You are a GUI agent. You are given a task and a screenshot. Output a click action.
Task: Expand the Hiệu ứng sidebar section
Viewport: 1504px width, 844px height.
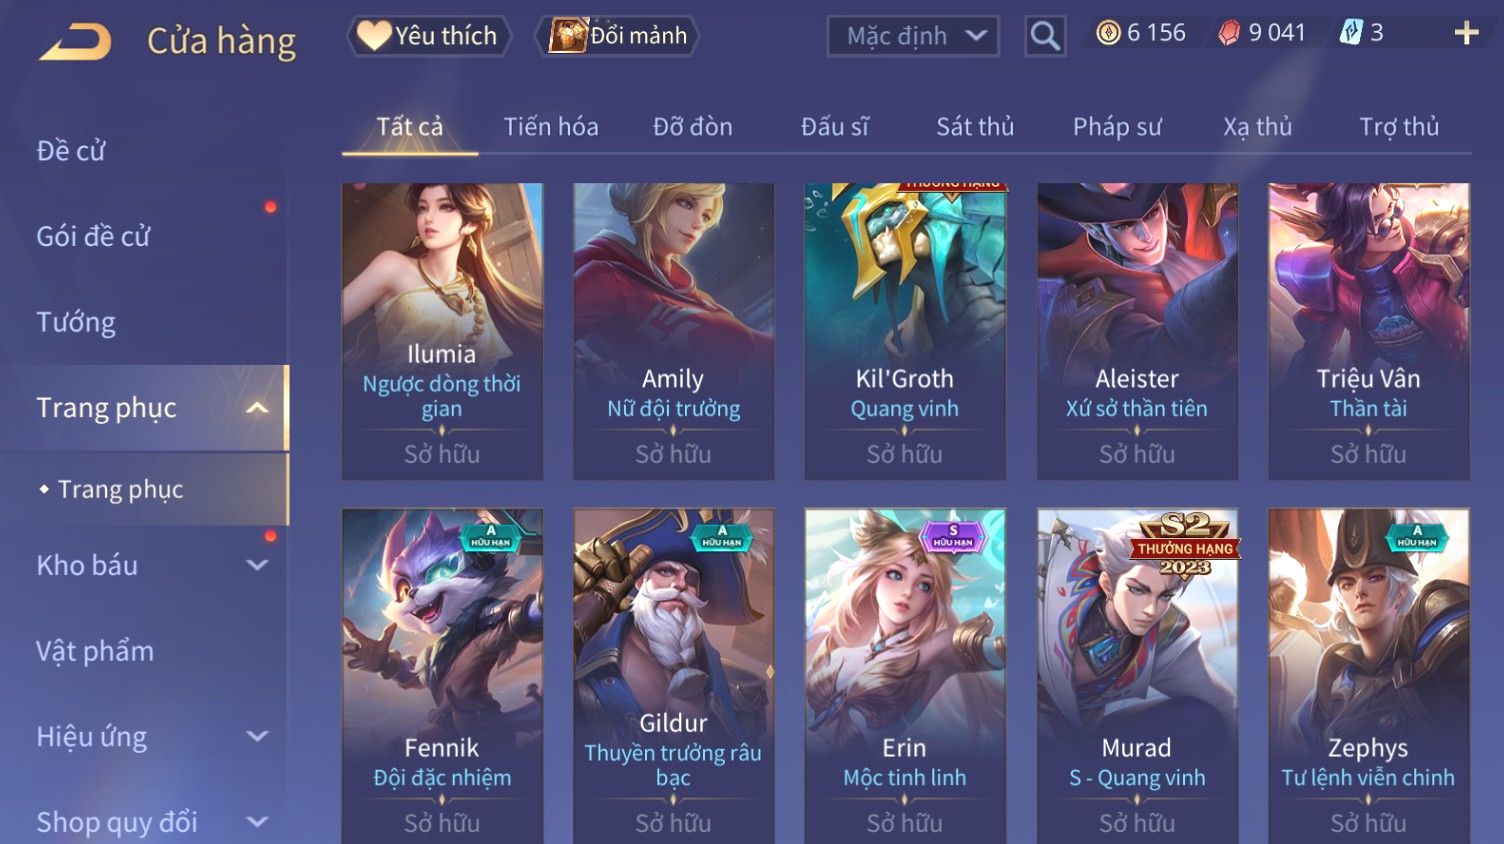point(257,737)
